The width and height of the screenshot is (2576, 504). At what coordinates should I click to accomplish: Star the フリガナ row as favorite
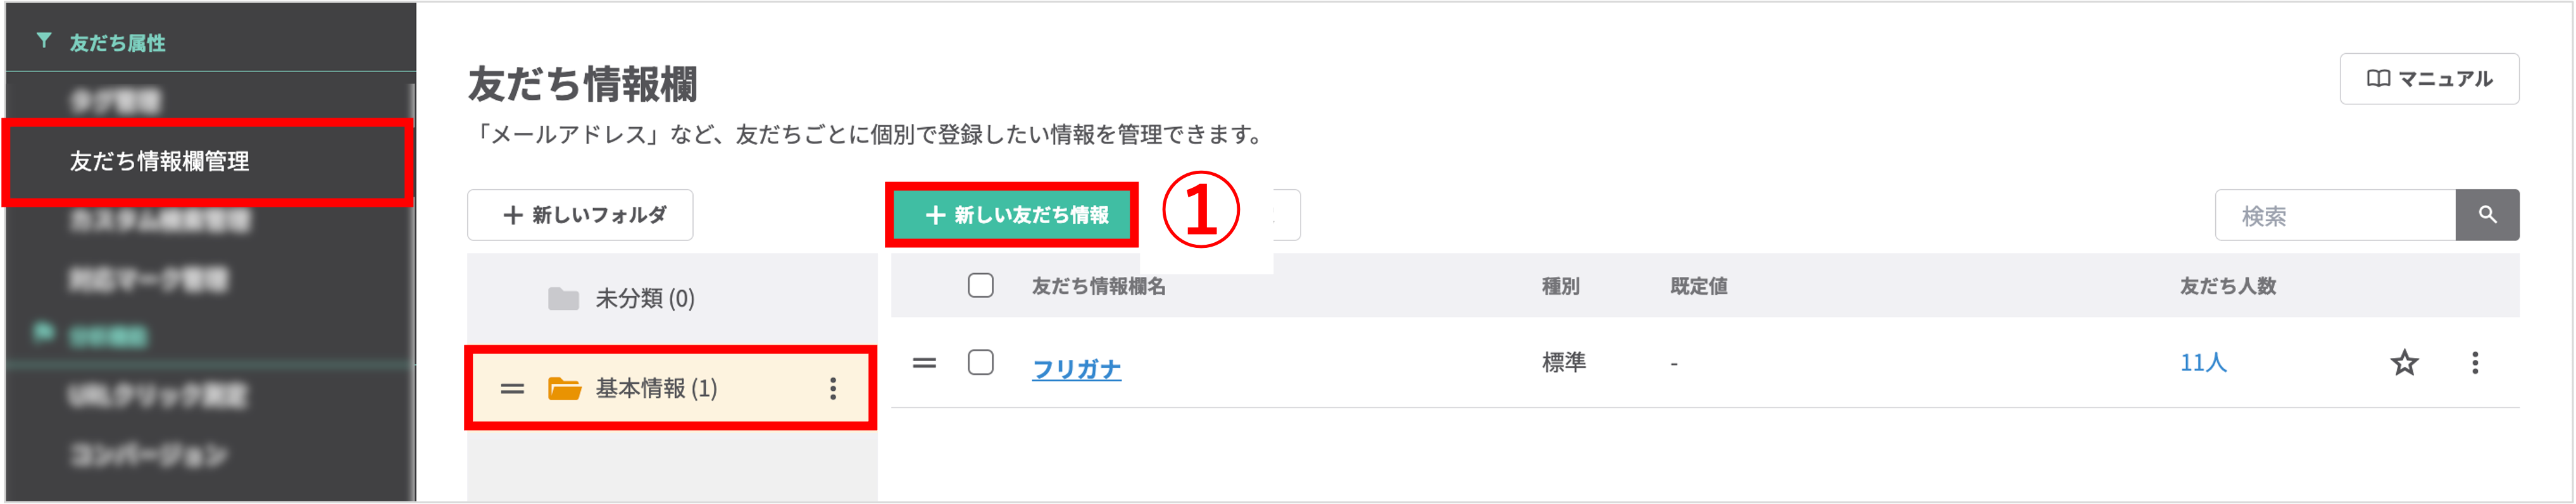coord(2404,363)
